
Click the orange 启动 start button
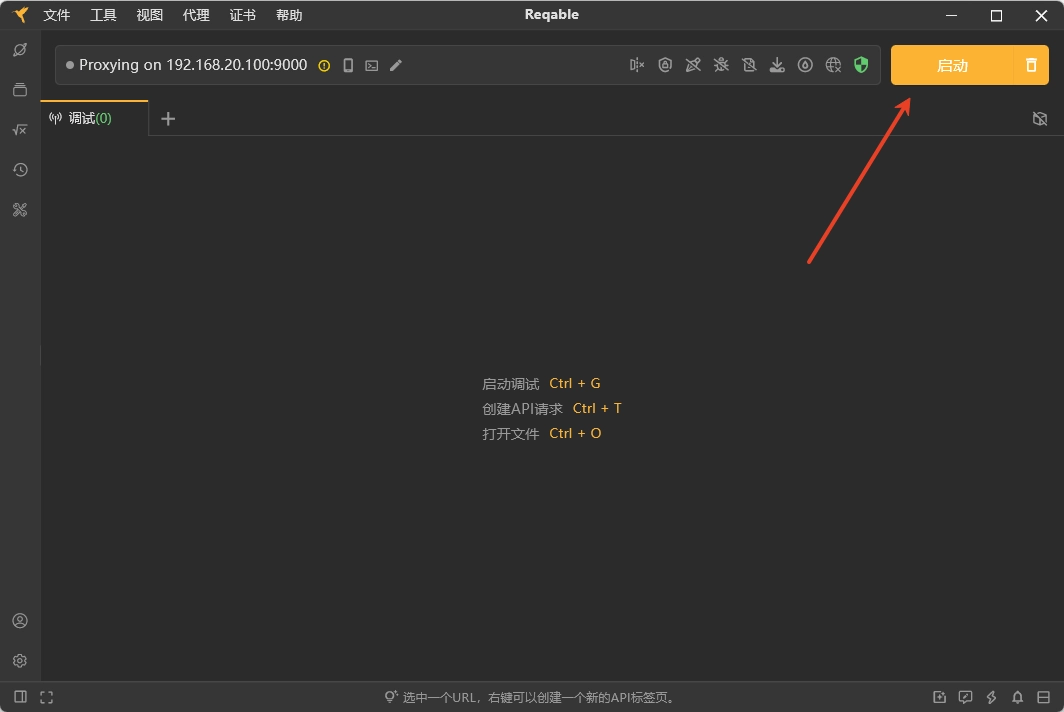[951, 65]
